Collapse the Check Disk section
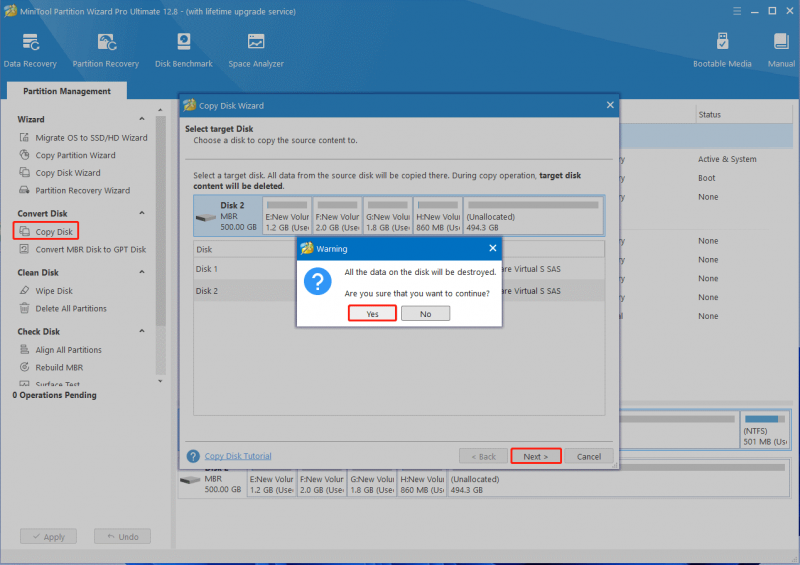The width and height of the screenshot is (800, 565). point(142,331)
